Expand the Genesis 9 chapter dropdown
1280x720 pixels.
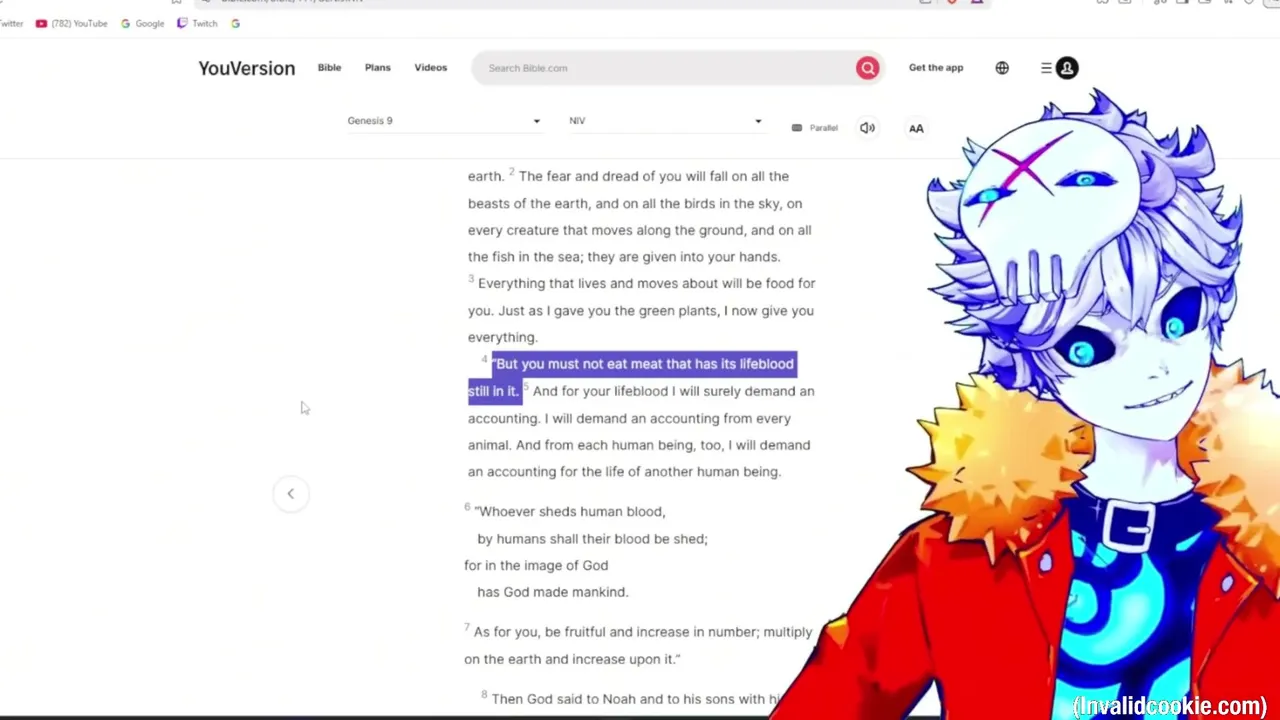pos(444,121)
